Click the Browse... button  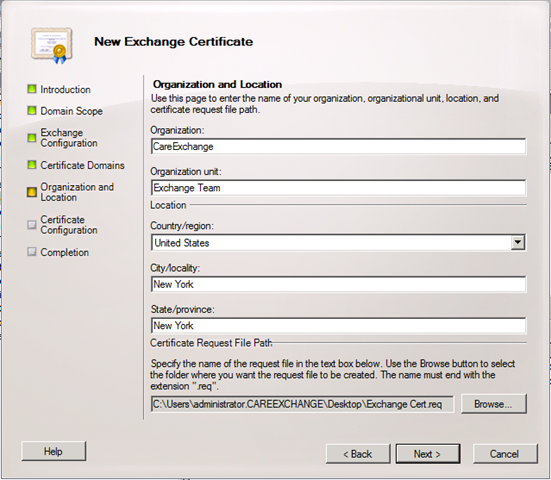click(x=493, y=404)
